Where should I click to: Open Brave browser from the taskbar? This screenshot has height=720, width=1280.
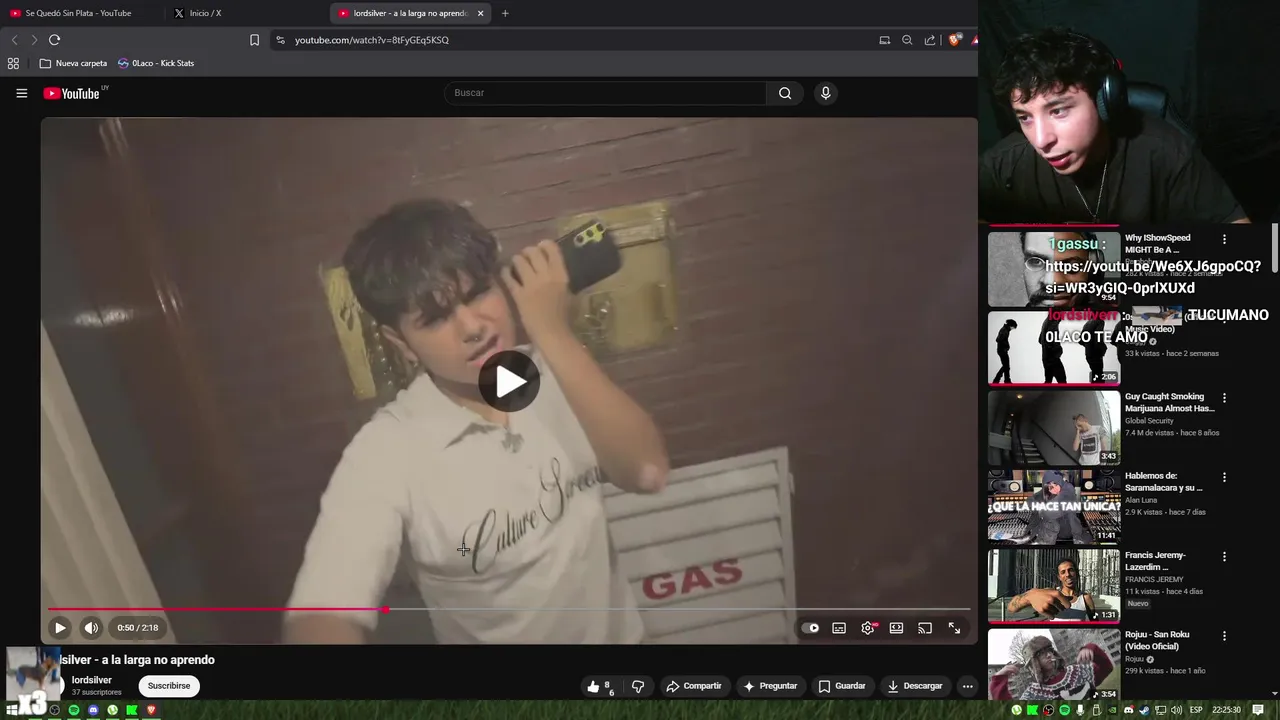[151, 710]
